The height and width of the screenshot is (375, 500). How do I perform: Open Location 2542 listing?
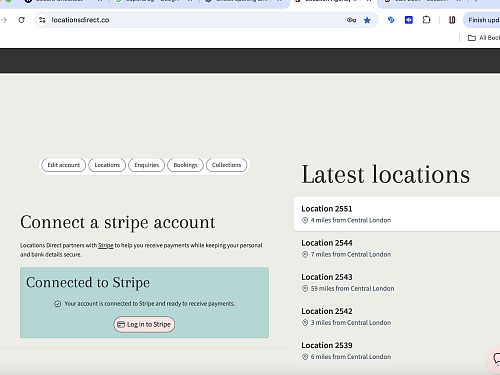[x=397, y=316]
